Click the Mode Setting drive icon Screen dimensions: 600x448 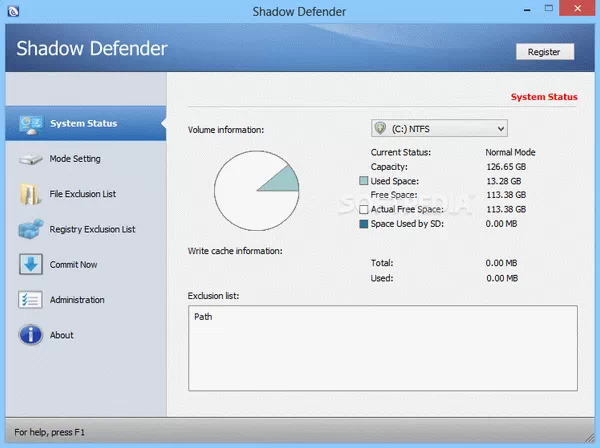pyautogui.click(x=31, y=159)
